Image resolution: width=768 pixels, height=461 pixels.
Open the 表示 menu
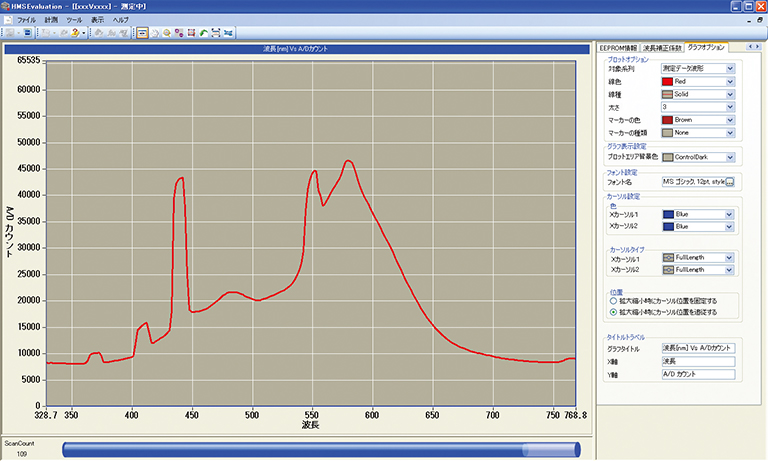pyautogui.click(x=97, y=20)
